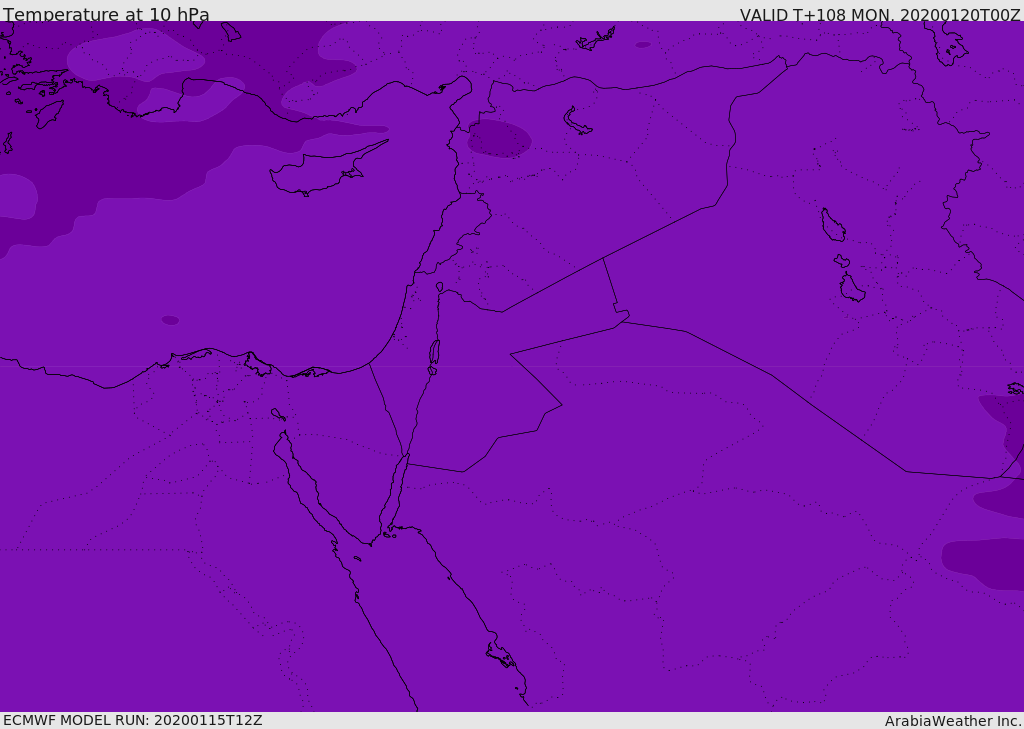Click the 'VALID T+108 MON. 20200120T00Z' label
Image resolution: width=1024 pixels, height=729 pixels.
pyautogui.click(x=880, y=15)
